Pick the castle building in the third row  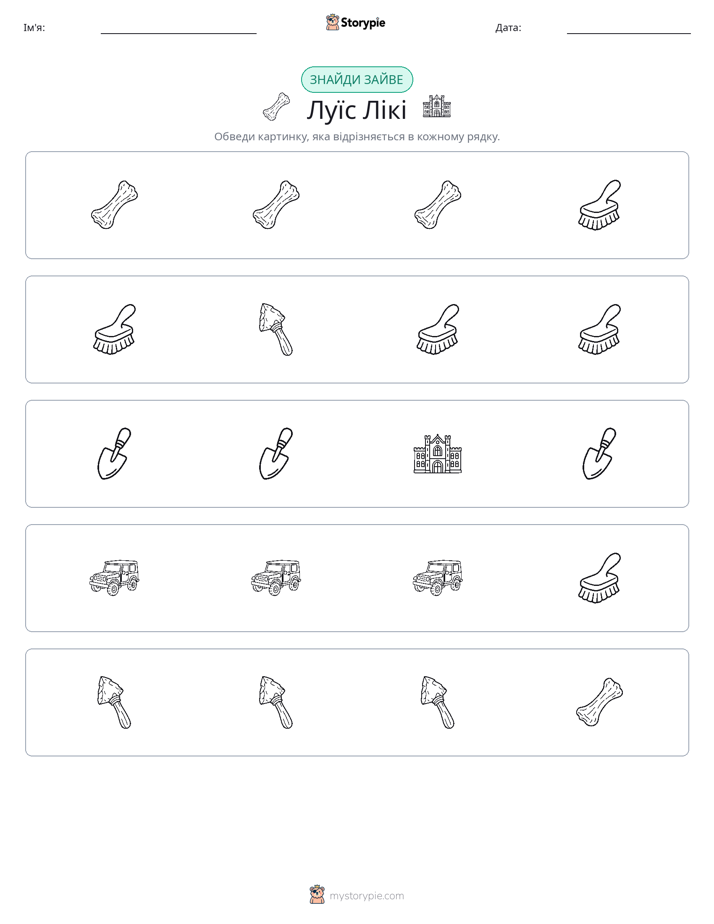click(x=437, y=454)
